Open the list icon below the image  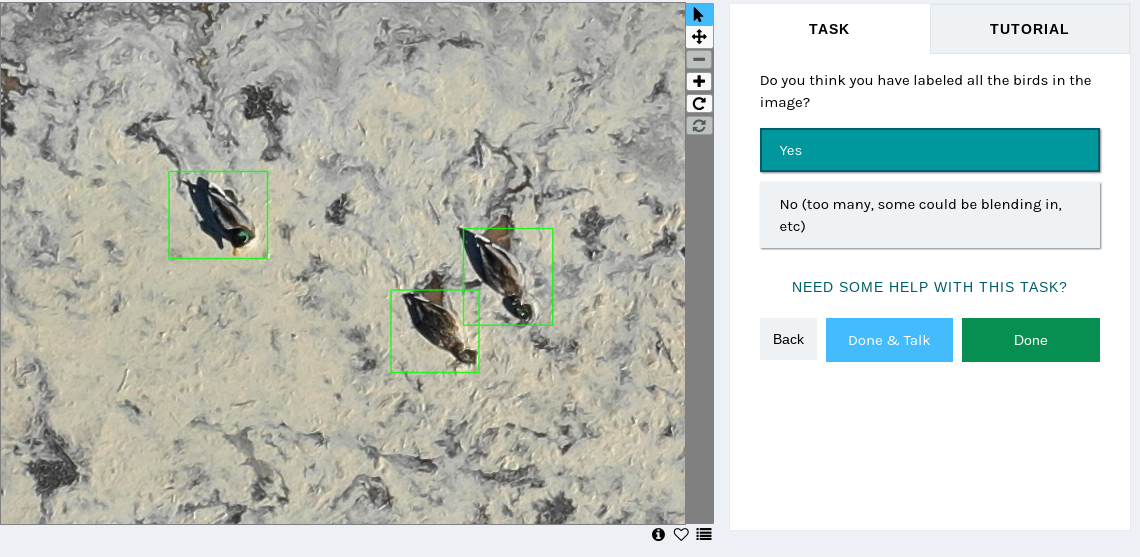tap(703, 534)
